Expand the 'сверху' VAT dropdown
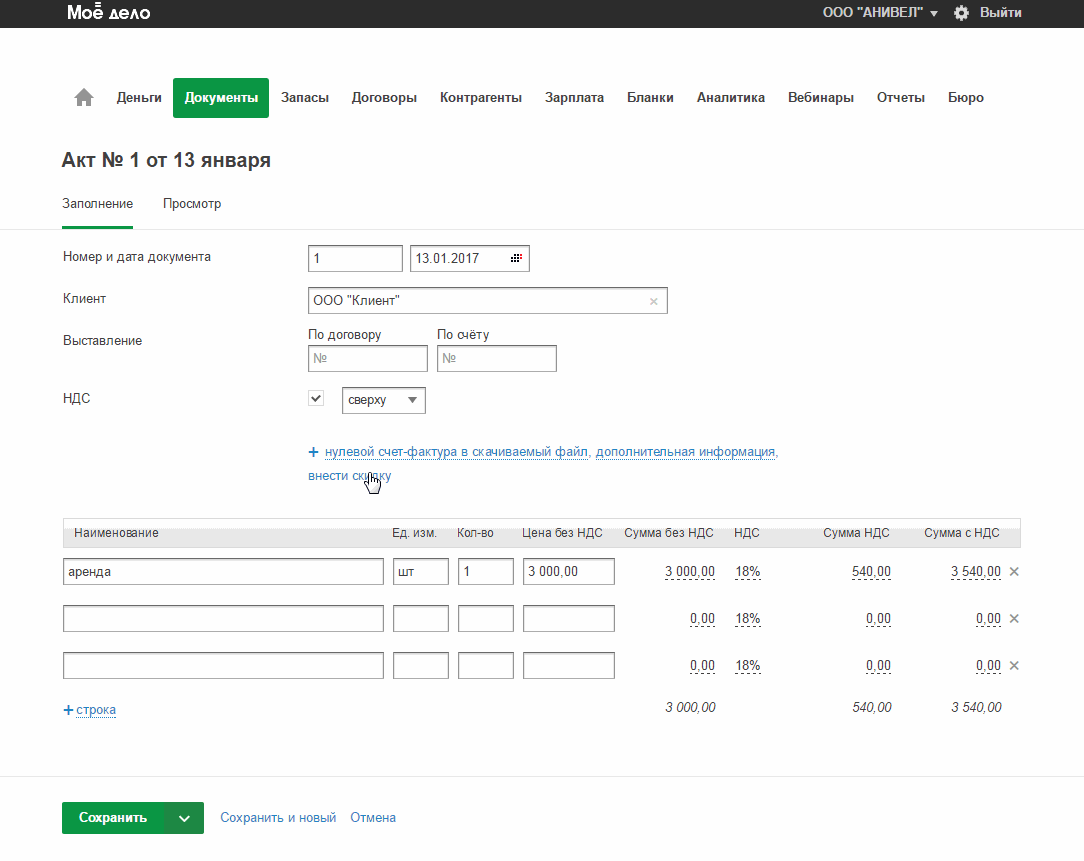Screen dimensions: 1084x861 [x=384, y=400]
